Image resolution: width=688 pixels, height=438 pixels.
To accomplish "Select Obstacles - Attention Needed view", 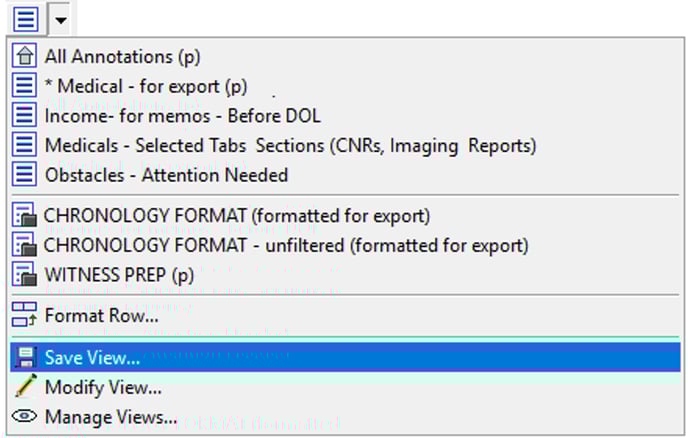I will [166, 175].
